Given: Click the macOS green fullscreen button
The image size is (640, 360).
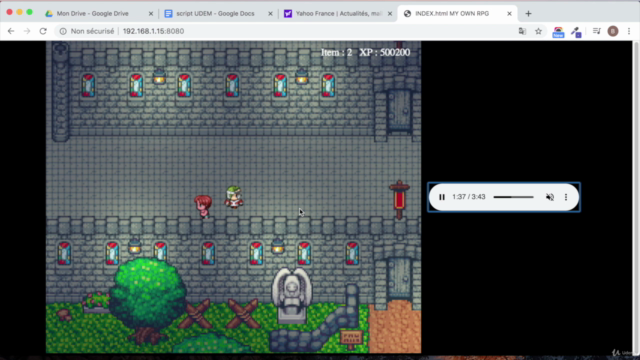Looking at the screenshot, I should pyautogui.click(x=29, y=12).
